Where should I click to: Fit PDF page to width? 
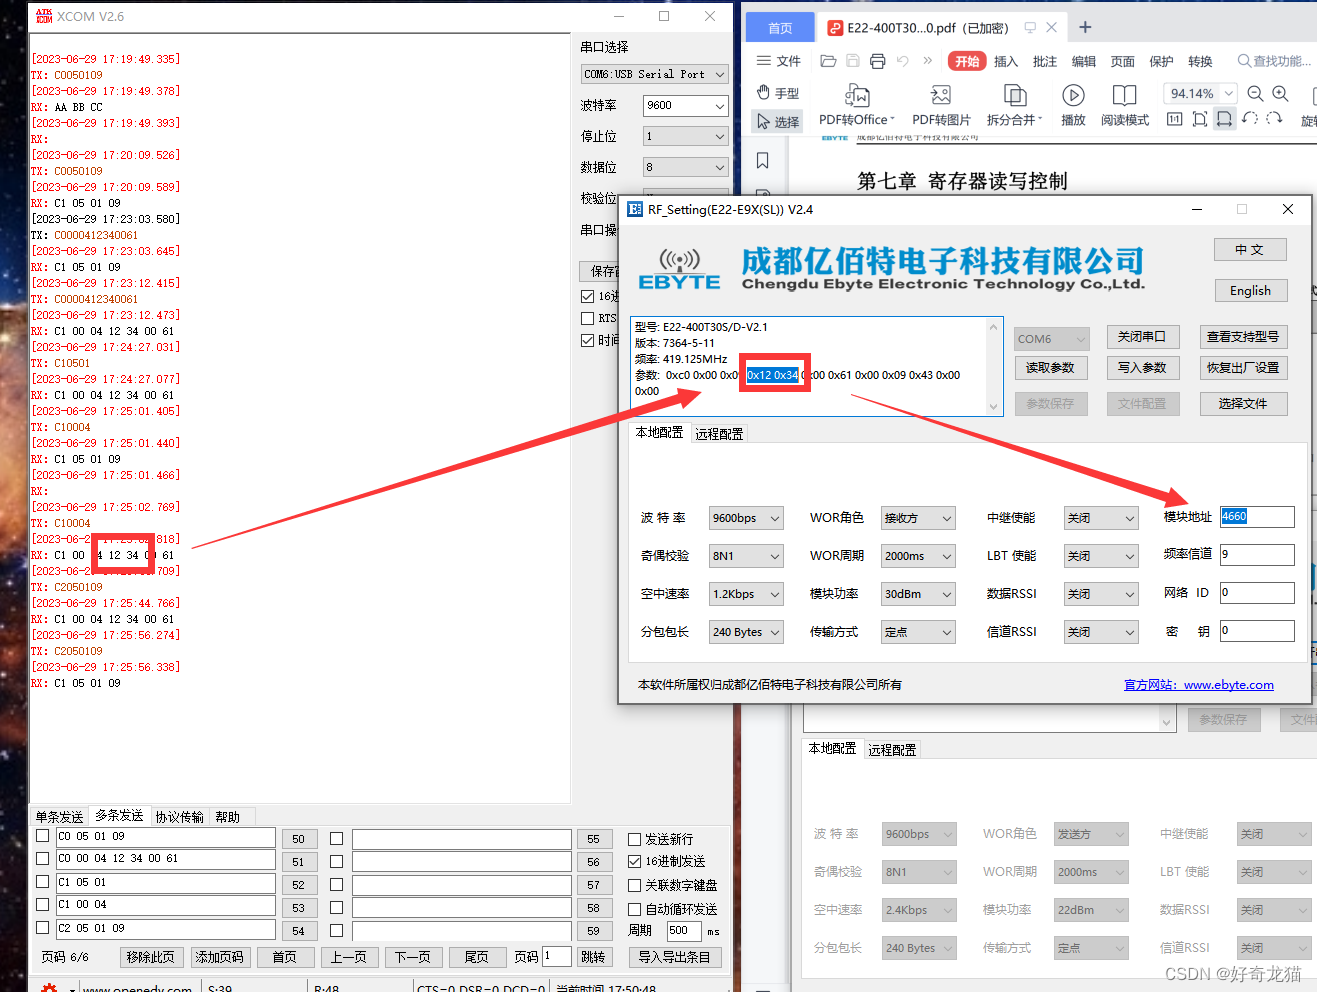(x=1224, y=119)
